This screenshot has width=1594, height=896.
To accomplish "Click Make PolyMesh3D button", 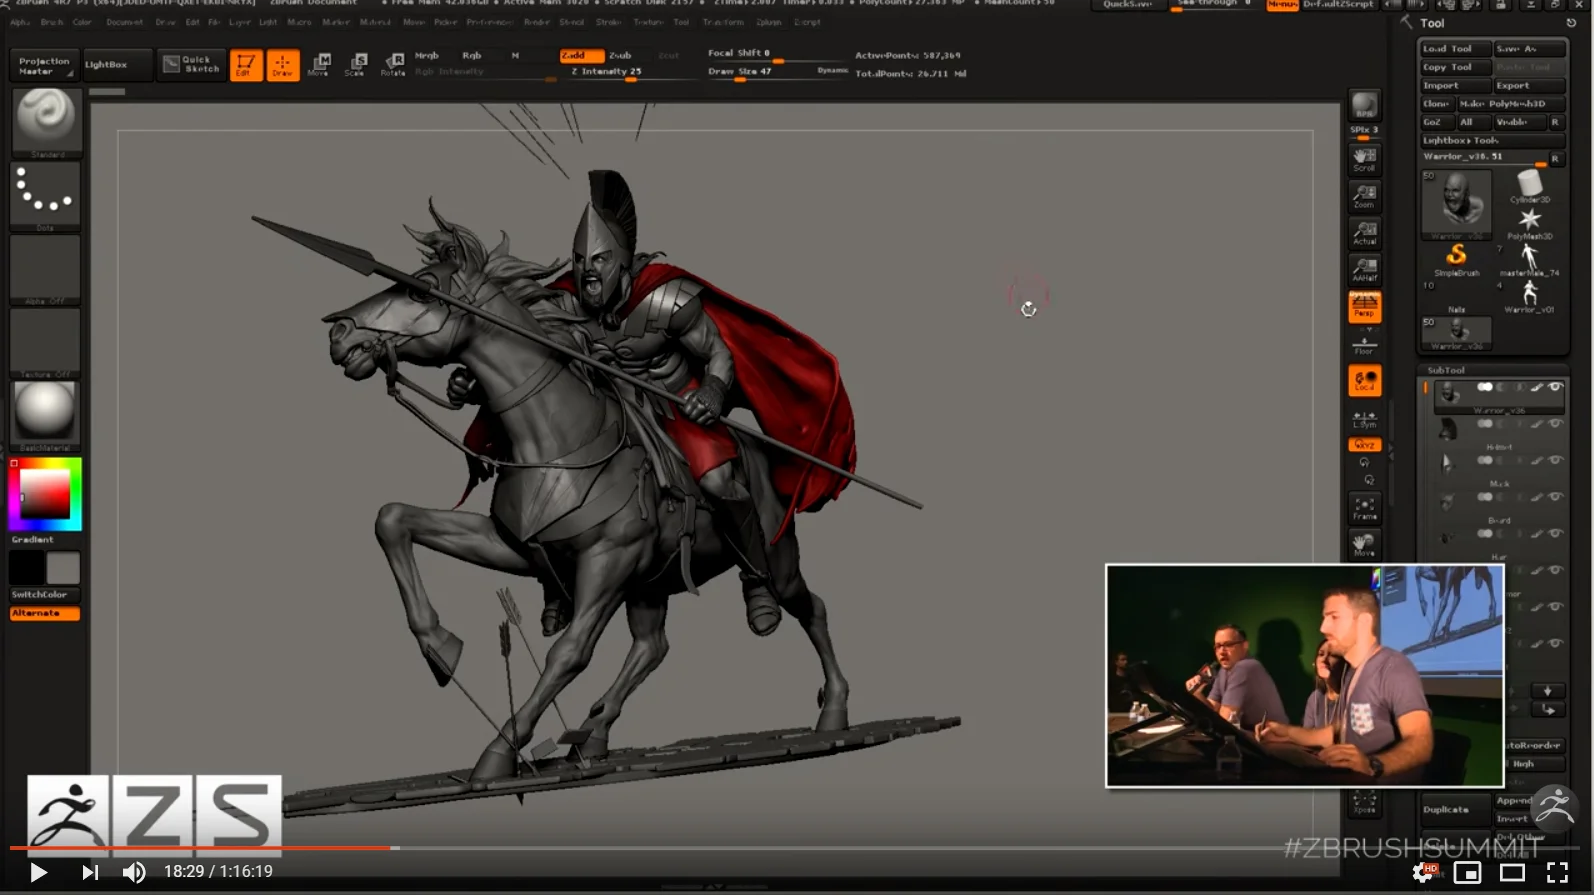I will pyautogui.click(x=1510, y=104).
